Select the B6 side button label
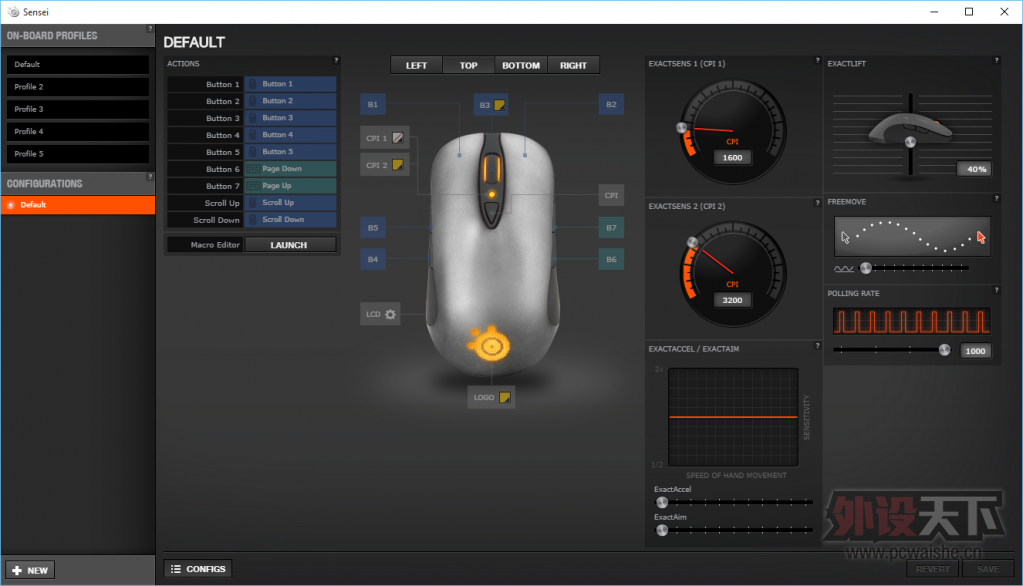This screenshot has height=586, width=1023. coord(611,259)
